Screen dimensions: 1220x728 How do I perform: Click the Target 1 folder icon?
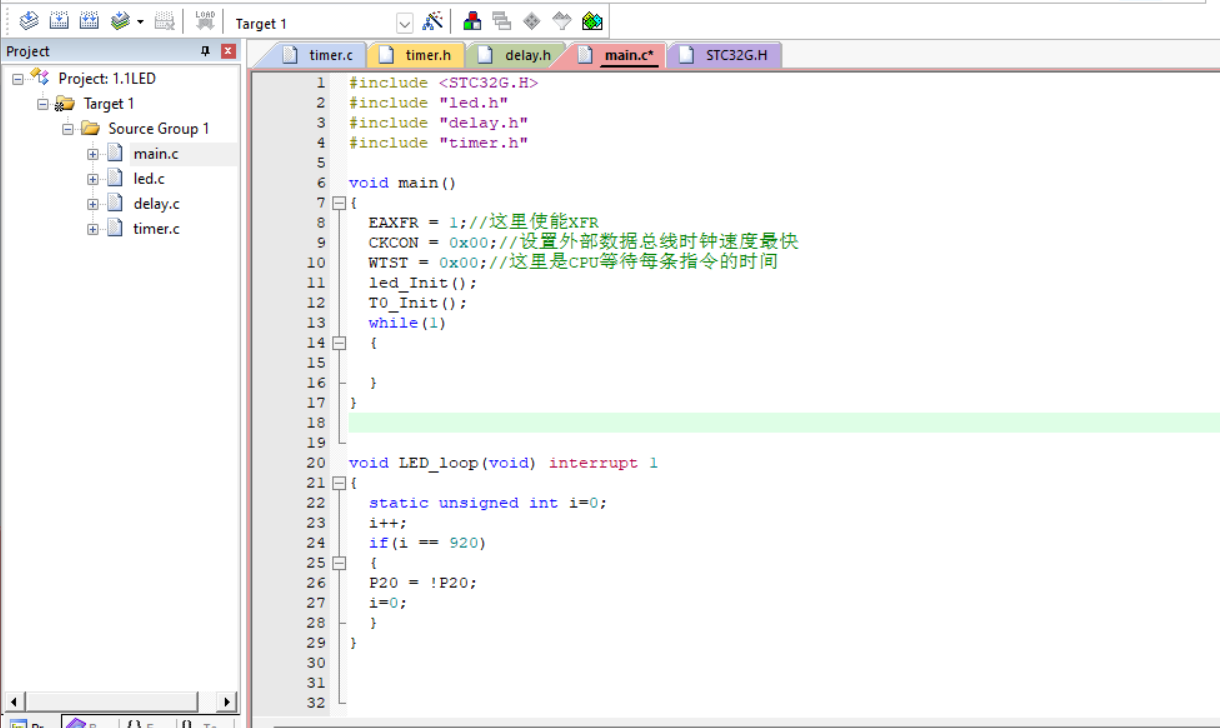65,103
